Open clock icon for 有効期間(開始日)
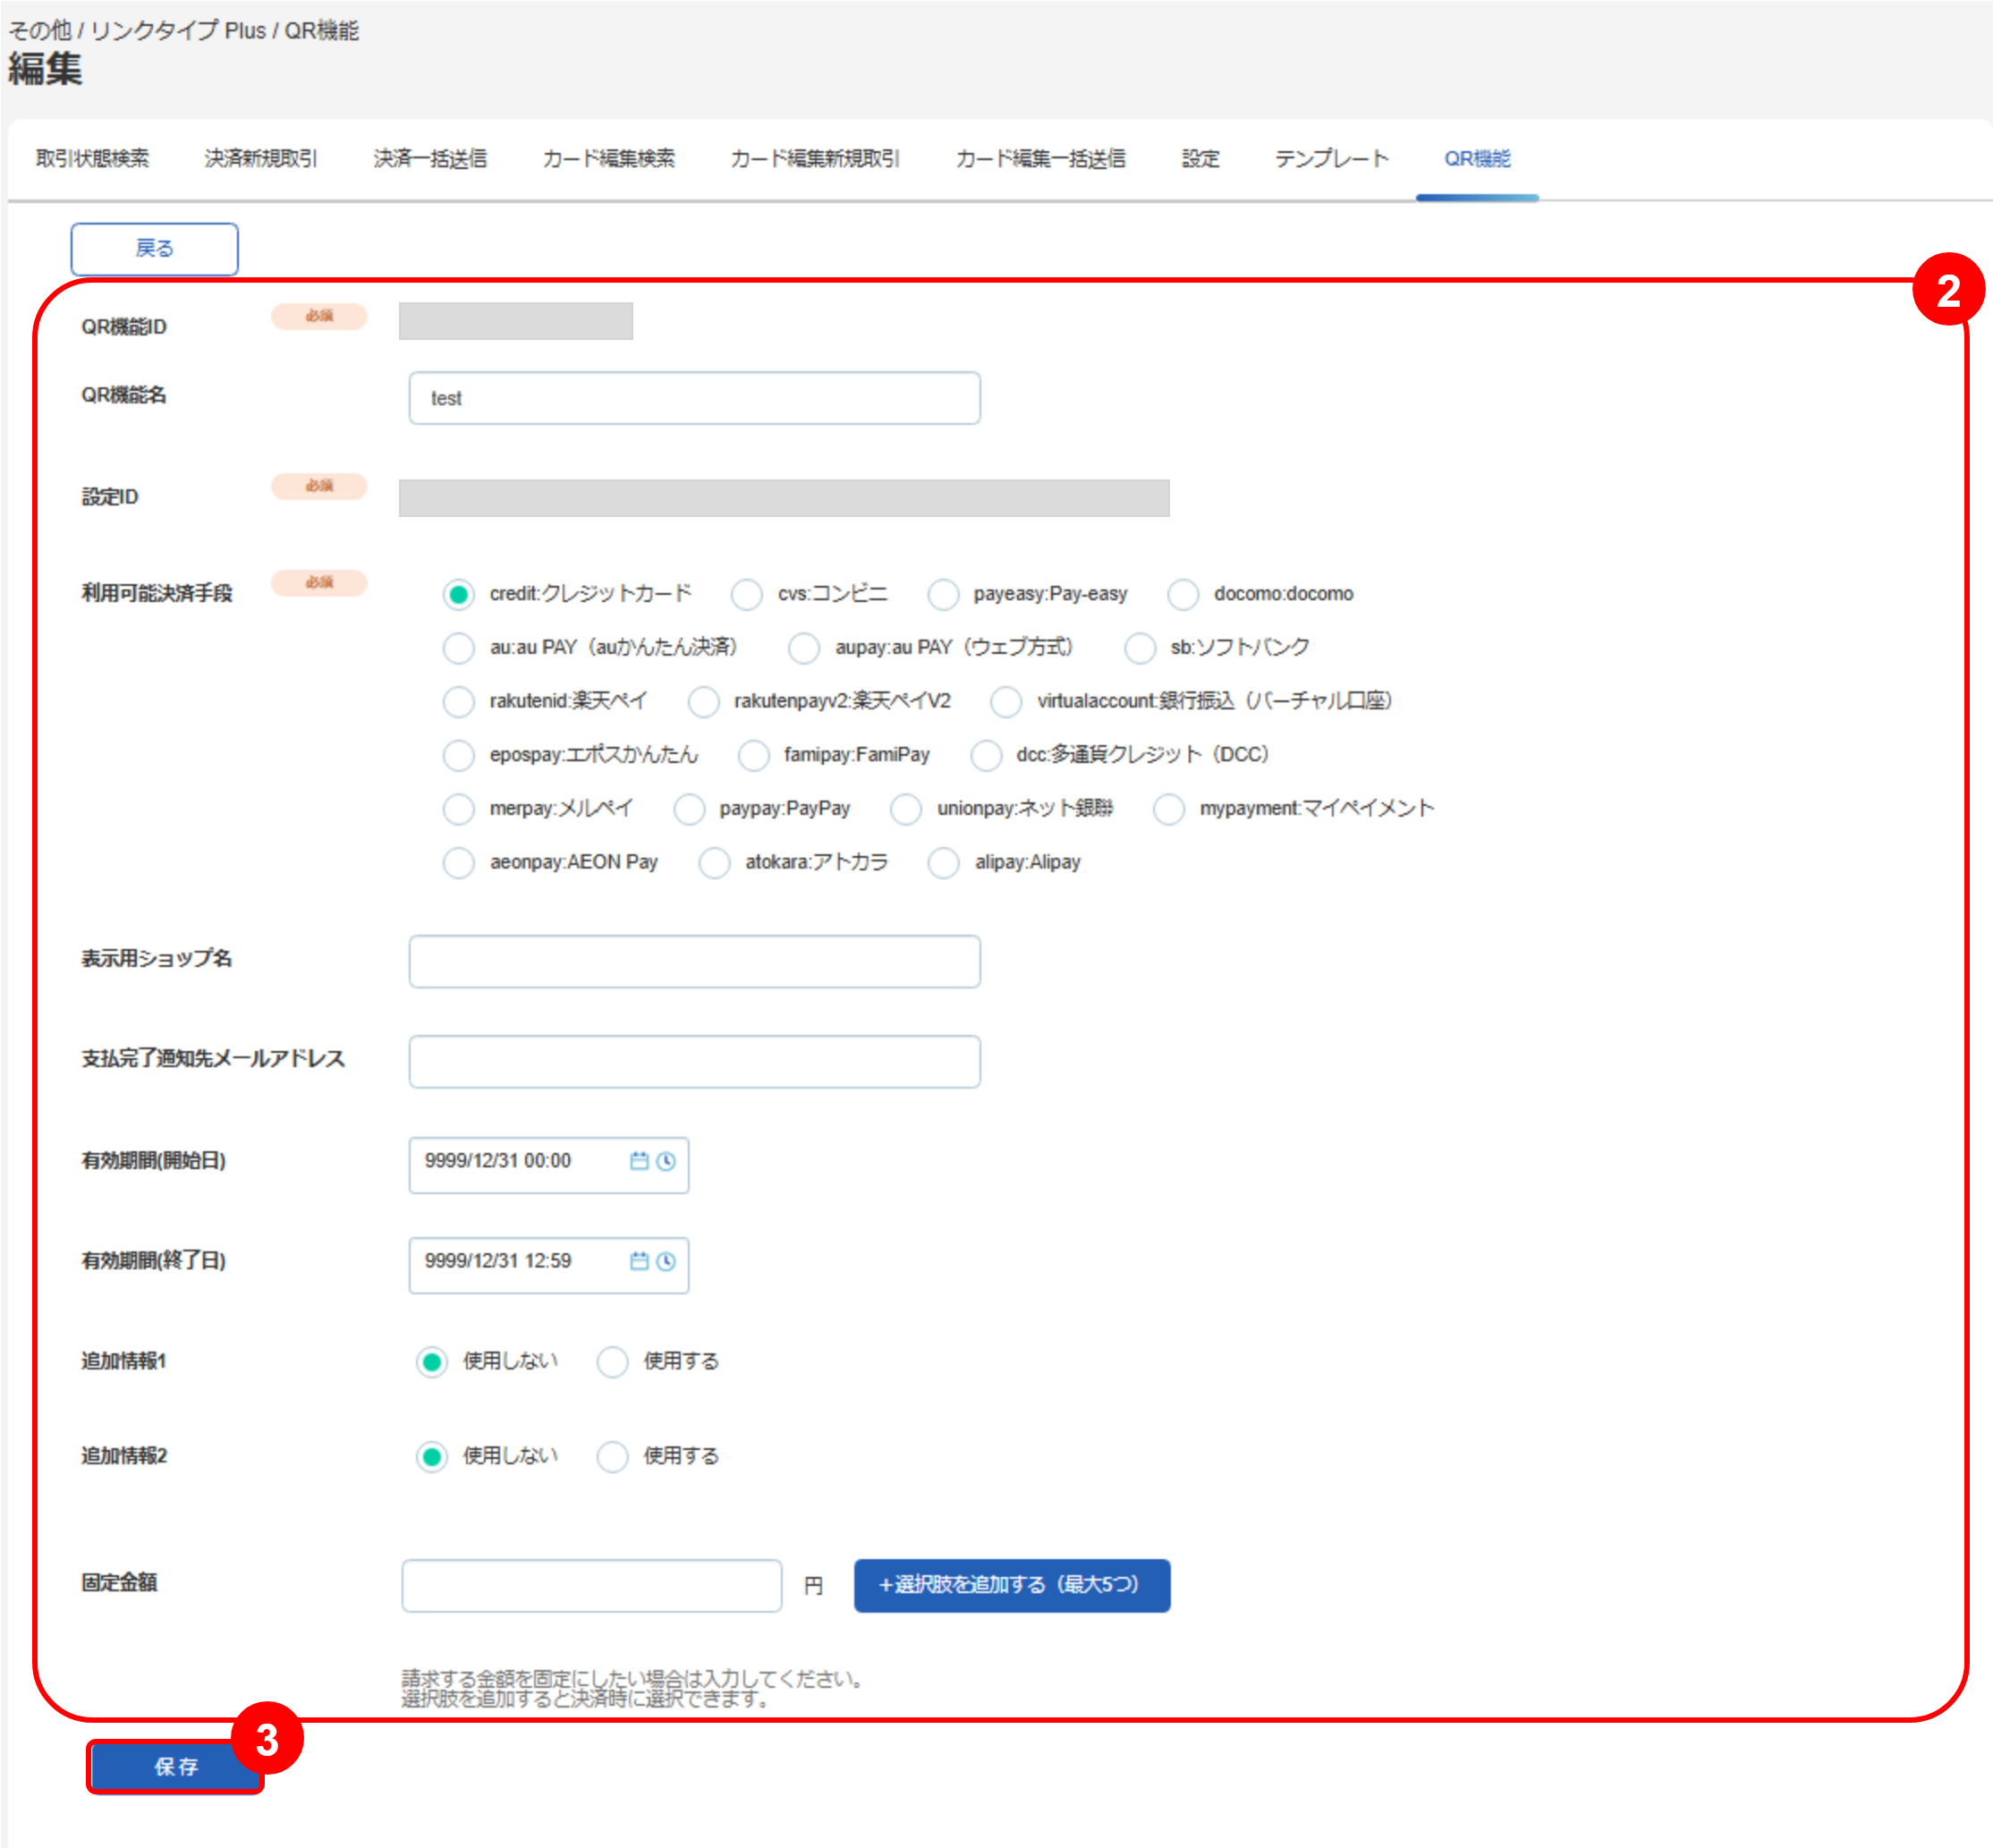 coord(666,1161)
